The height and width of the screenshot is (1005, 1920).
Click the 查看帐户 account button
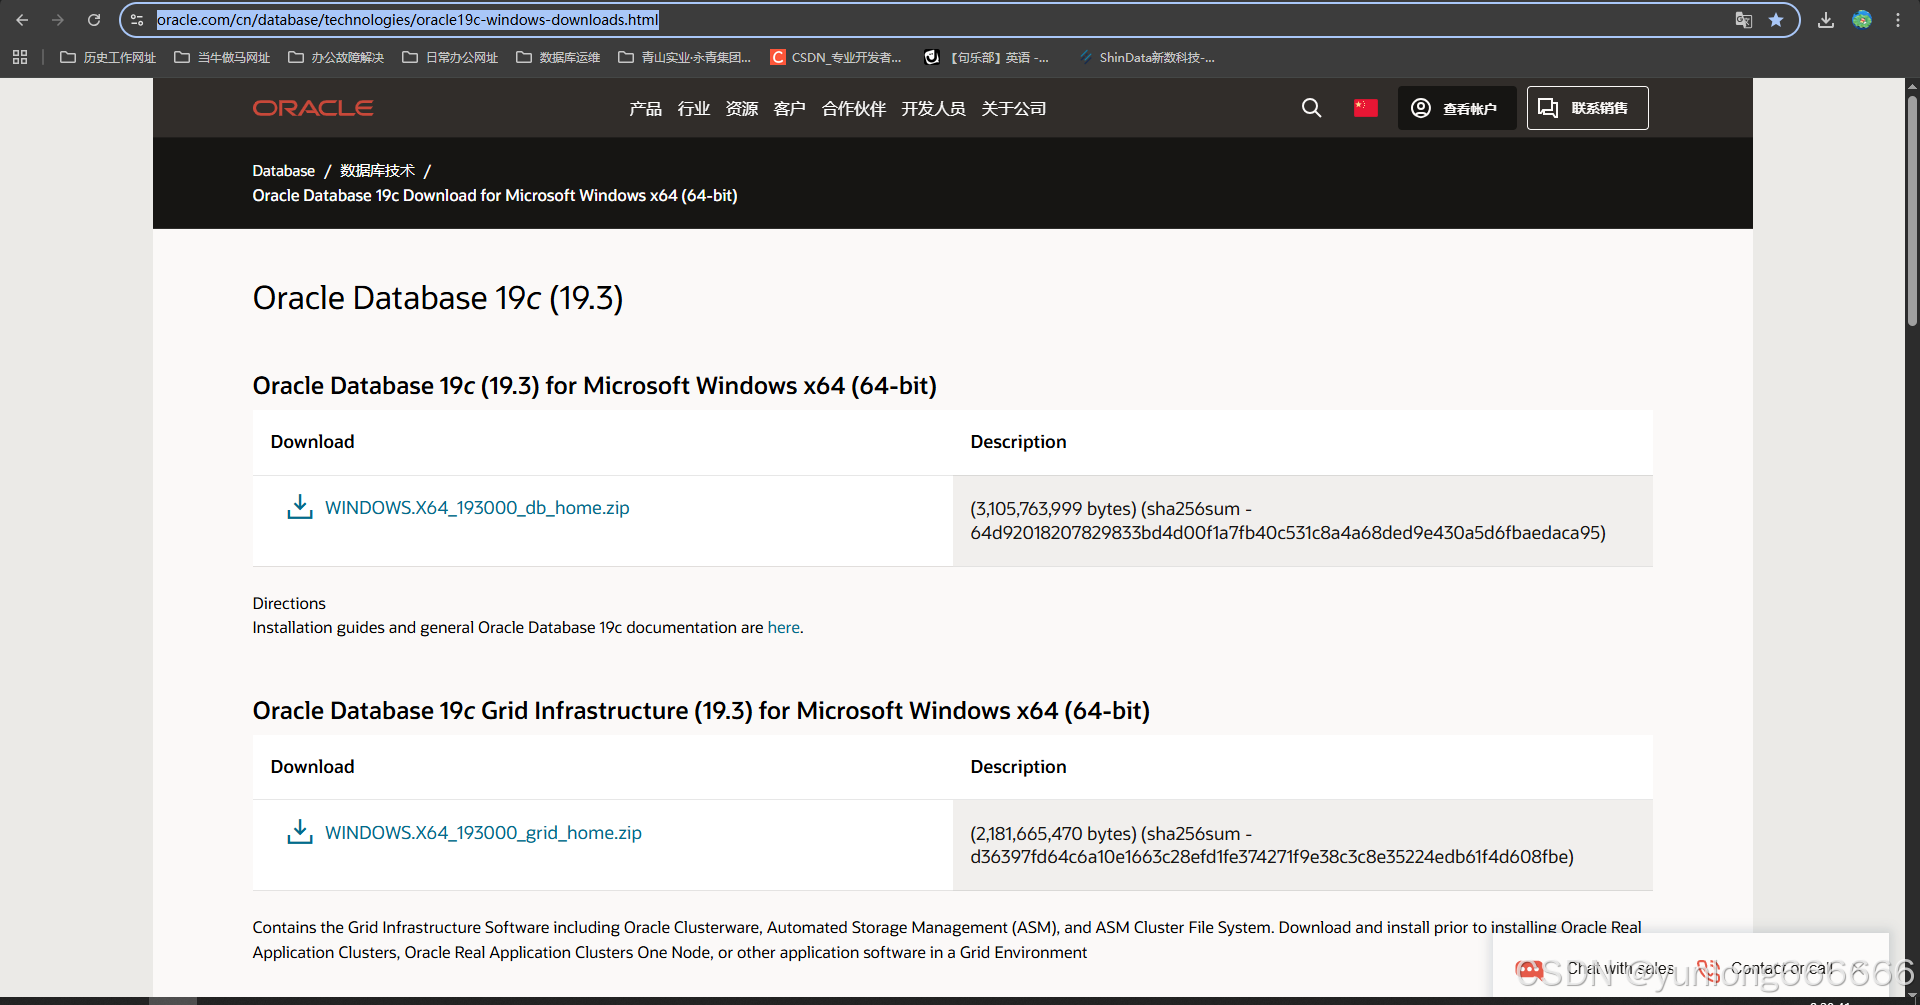1456,108
